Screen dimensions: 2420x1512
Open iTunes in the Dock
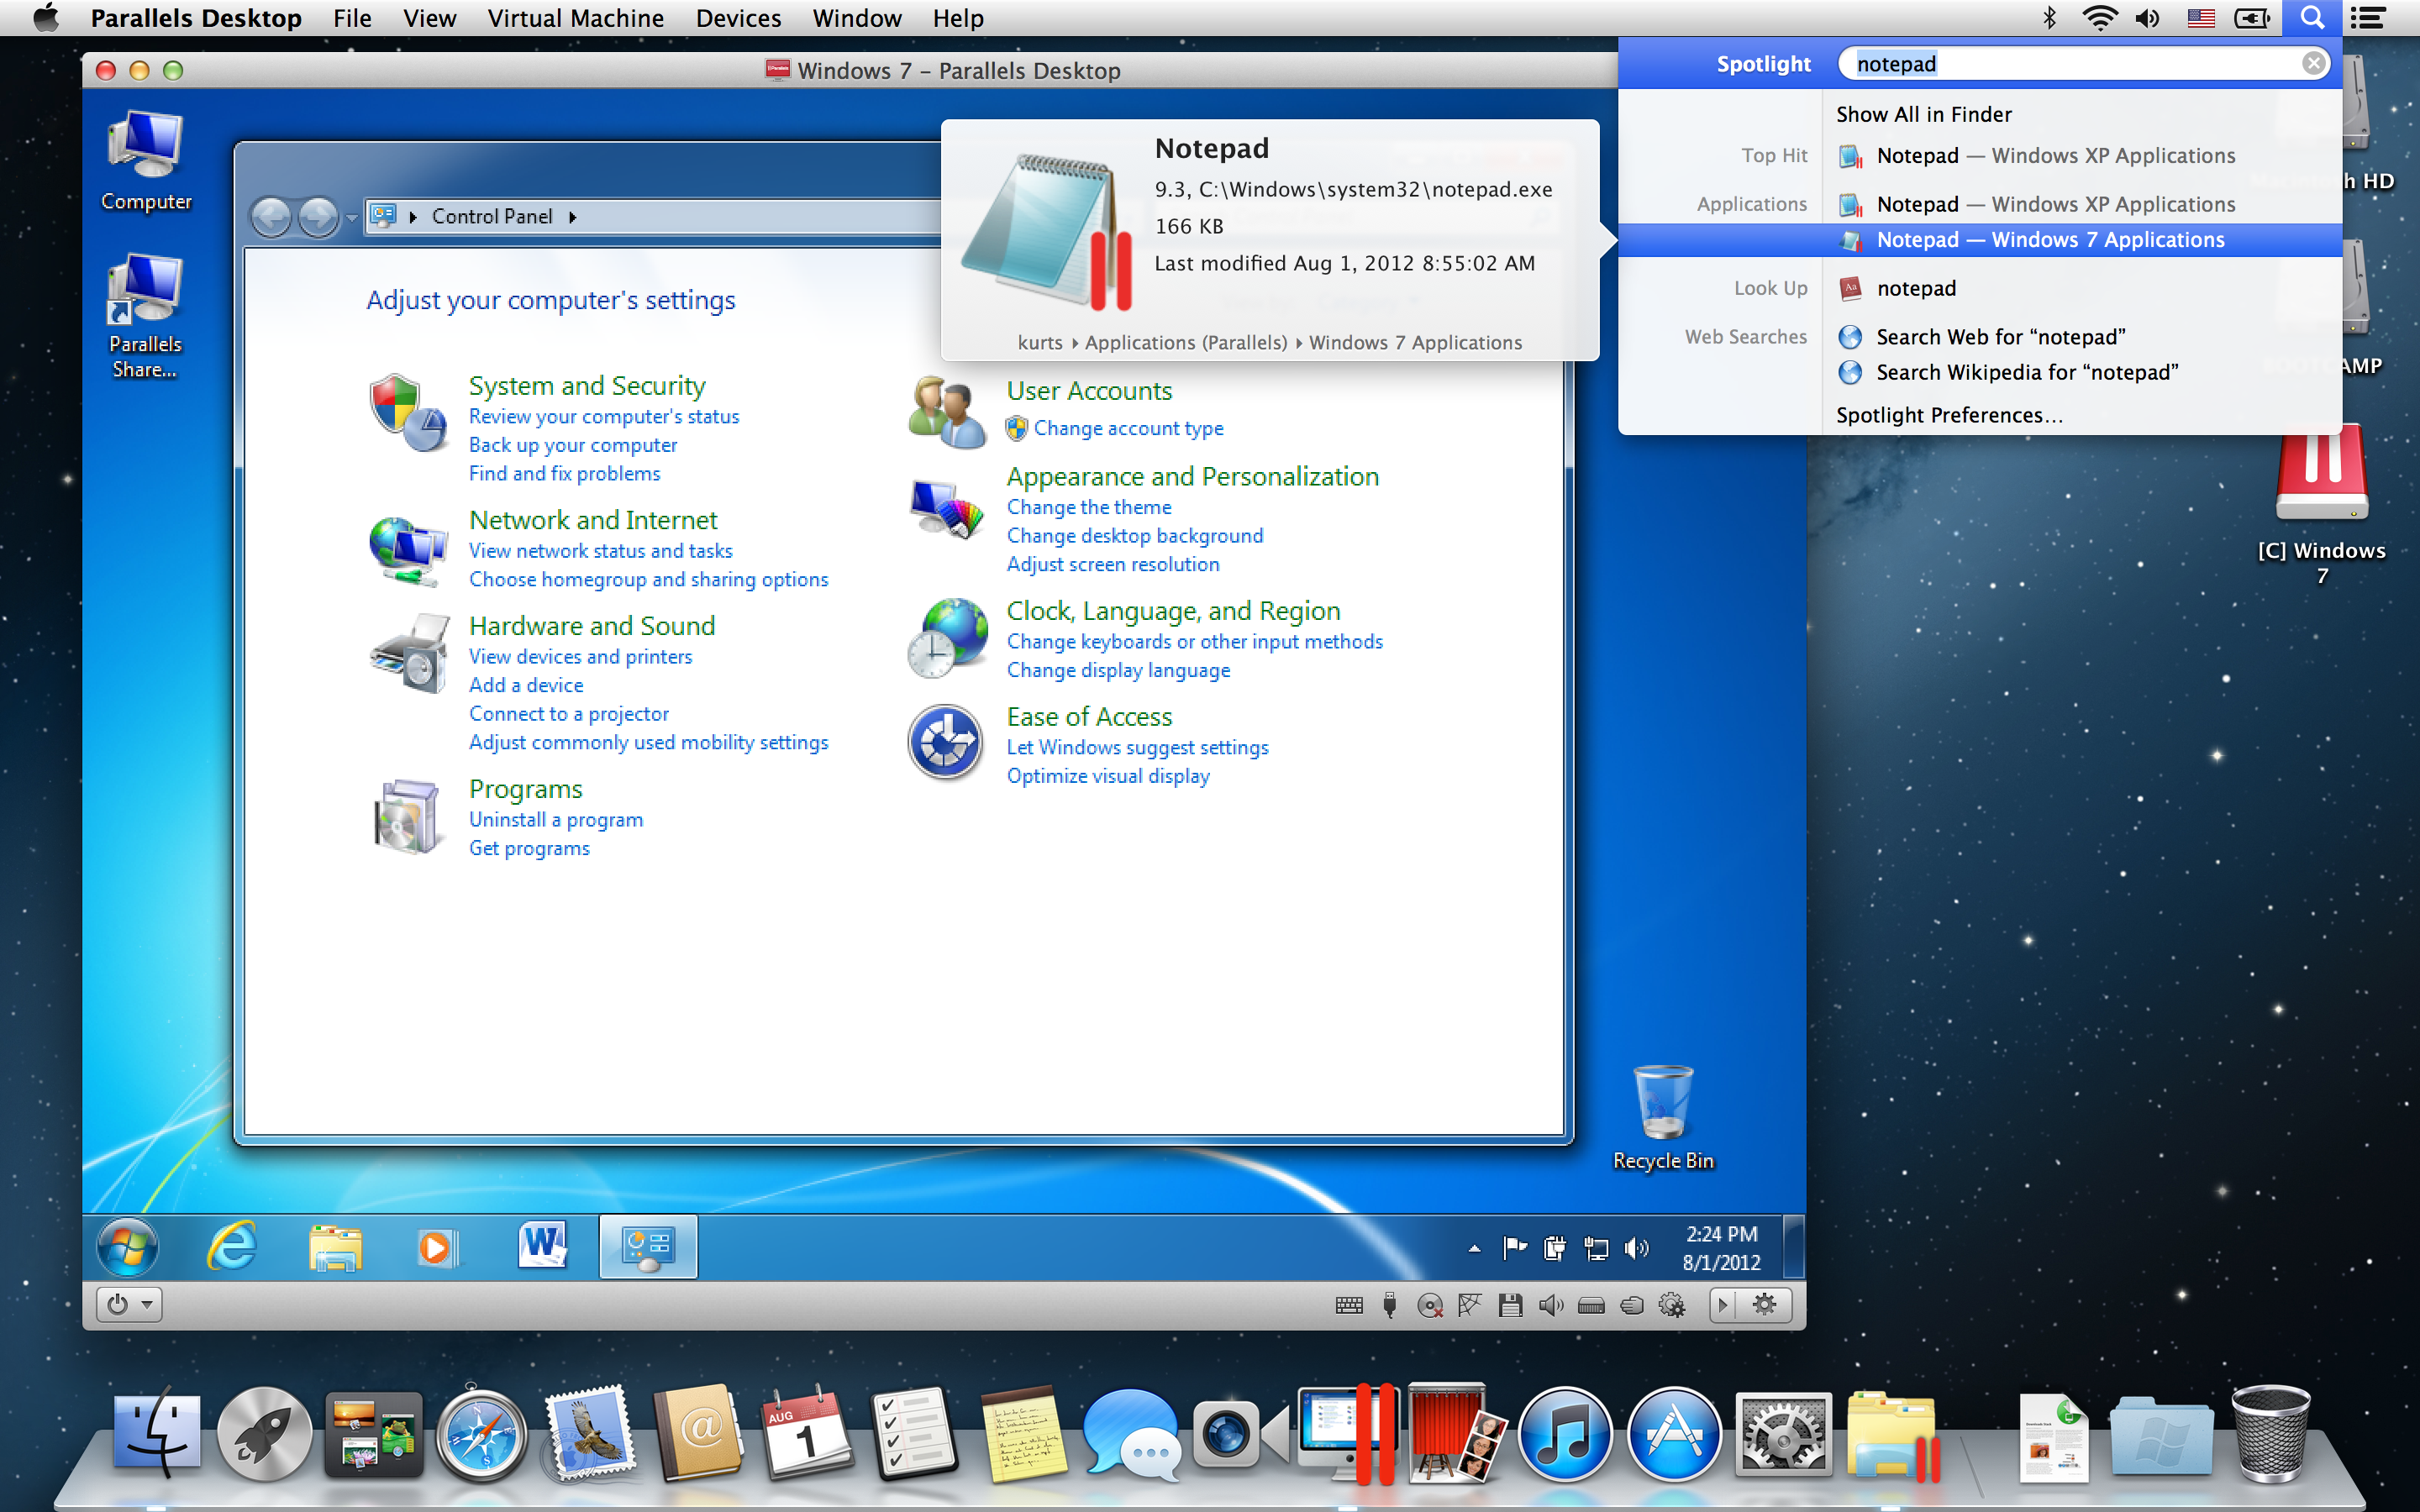tap(1565, 1435)
